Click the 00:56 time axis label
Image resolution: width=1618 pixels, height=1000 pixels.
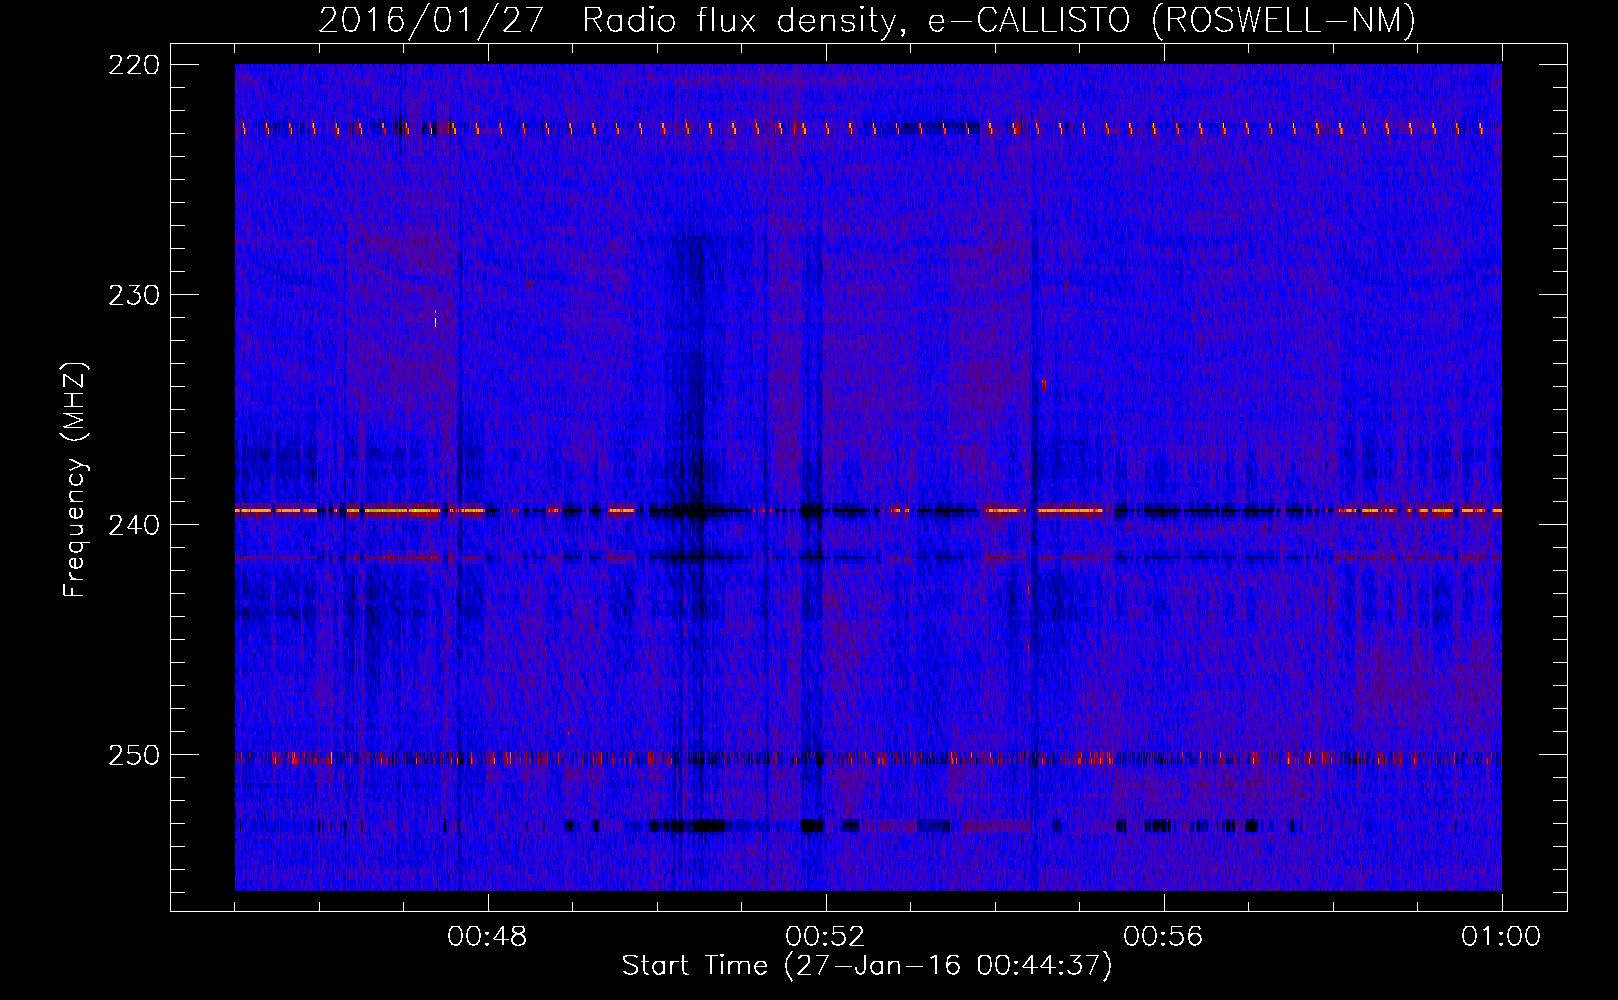1163,937
